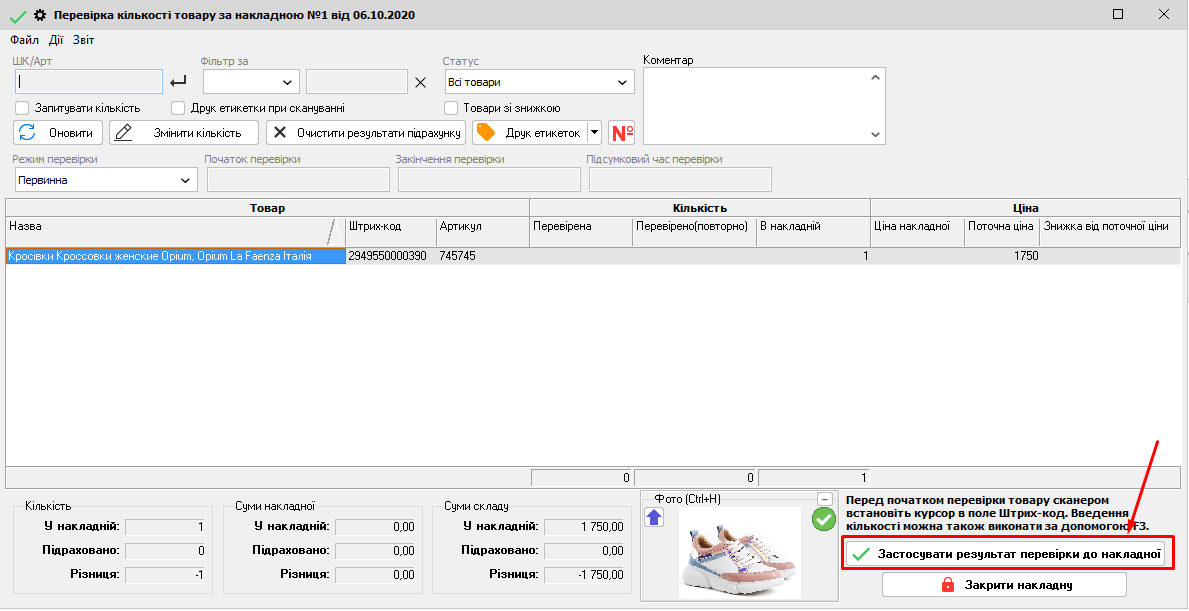Enable Запитувати кількість checkbox
The width and height of the screenshot is (1189, 611).
(x=22, y=108)
